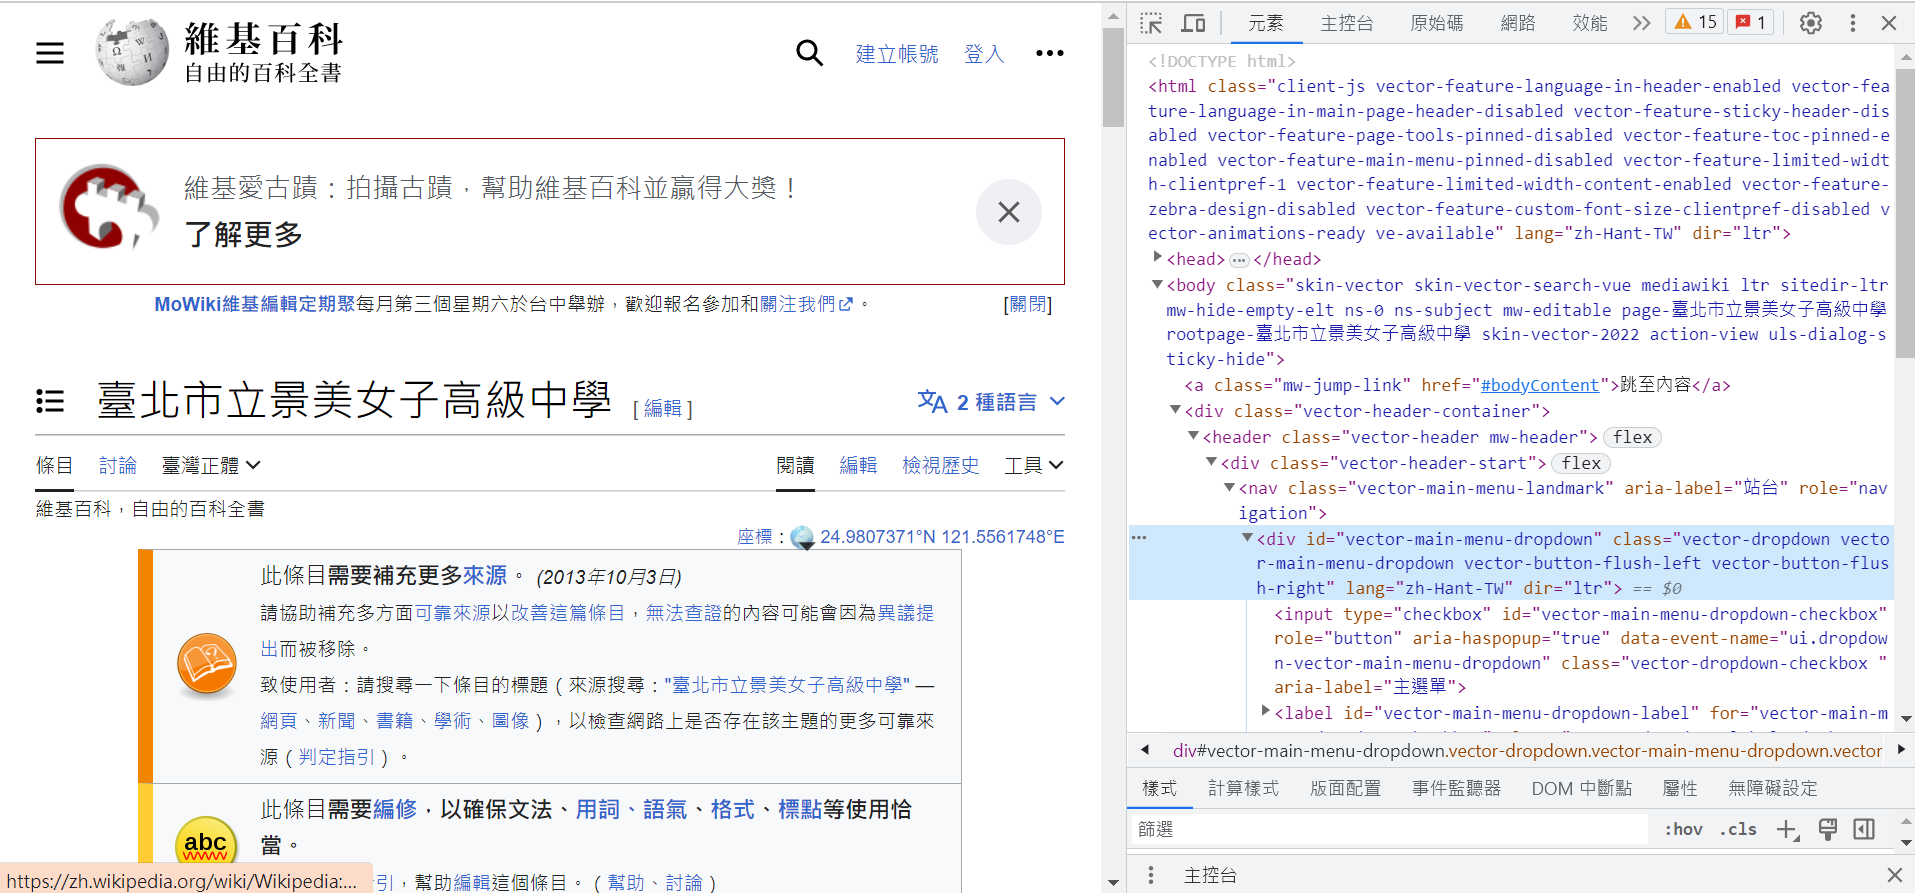Toggle .cls element classes panel
The height and width of the screenshot is (893, 1915).
click(x=1738, y=829)
